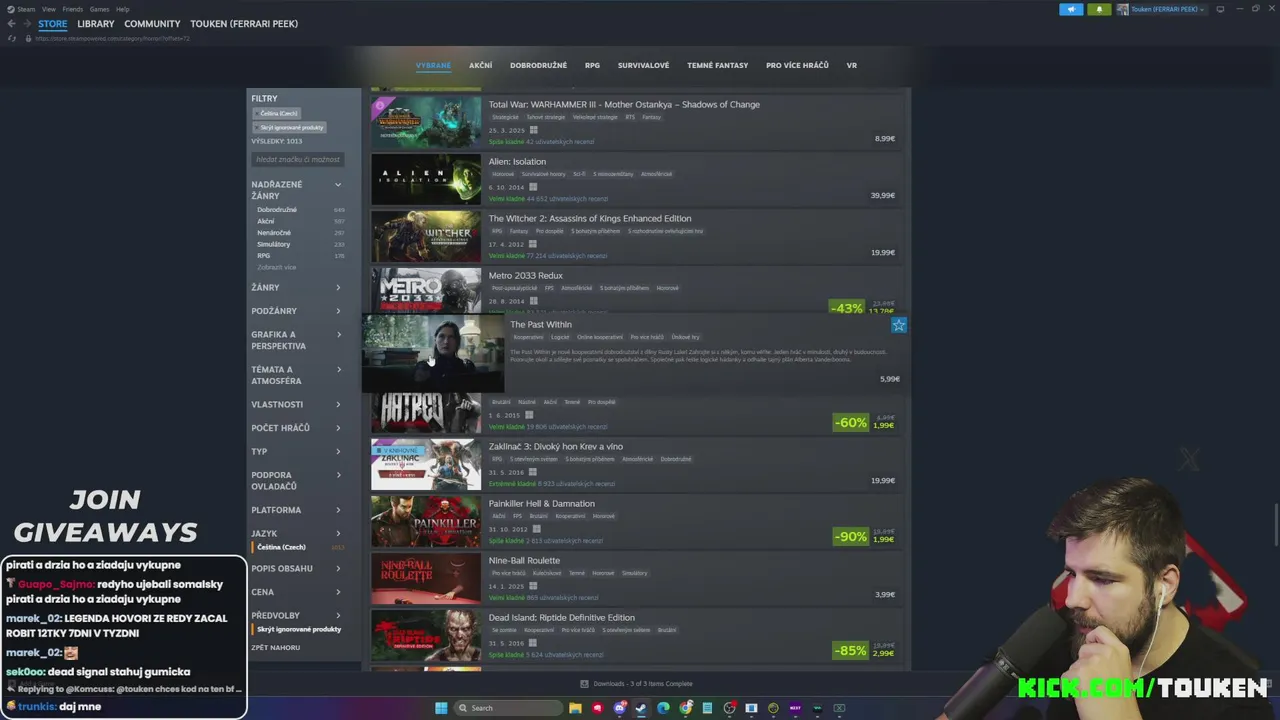Open Google Chrome from taskbar
Screen dimensions: 1280x720
click(685, 708)
